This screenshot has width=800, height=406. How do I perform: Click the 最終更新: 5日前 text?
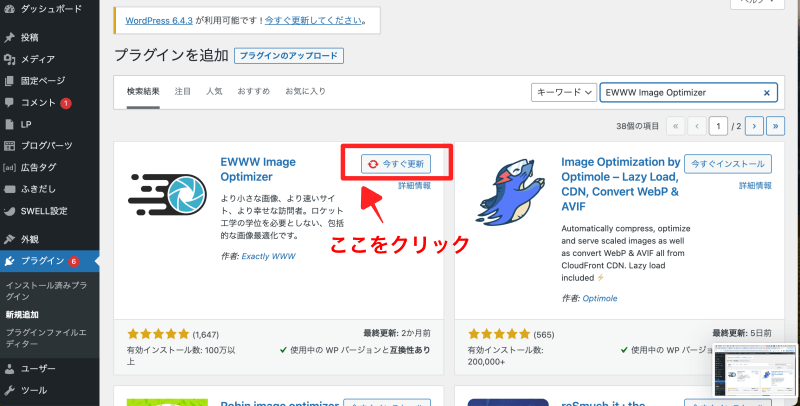(x=742, y=334)
